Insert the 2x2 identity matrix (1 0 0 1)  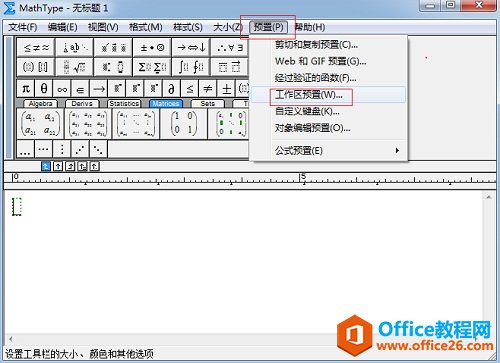pyautogui.click(x=184, y=124)
